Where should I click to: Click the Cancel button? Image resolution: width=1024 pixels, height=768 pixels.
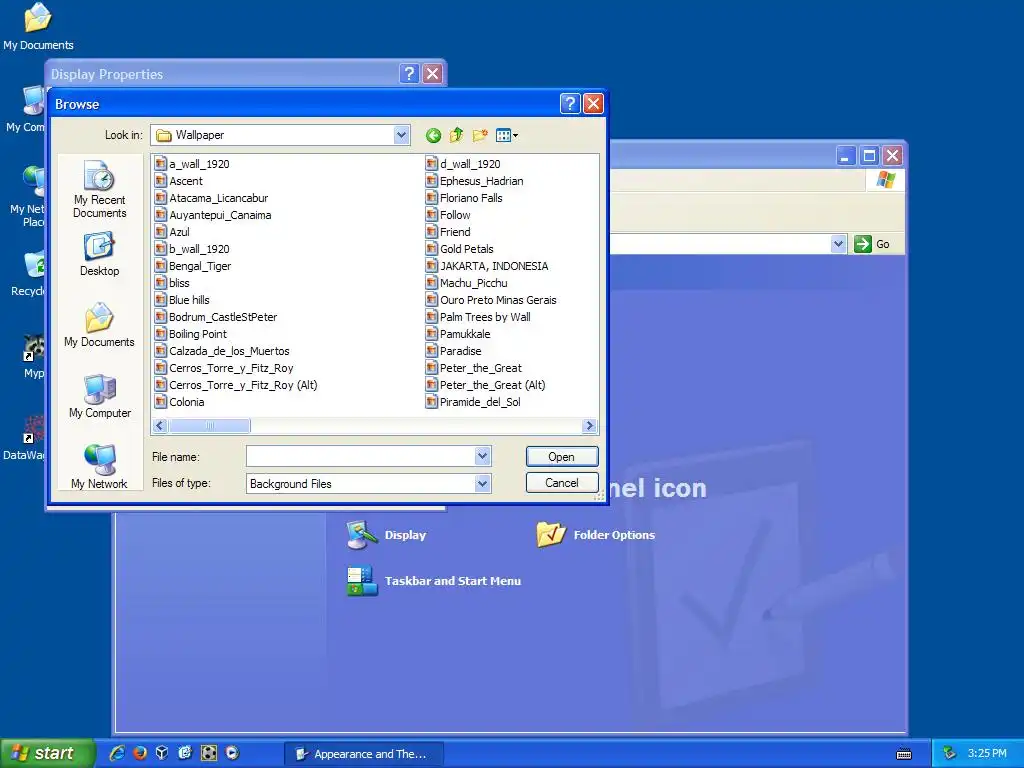(x=562, y=483)
